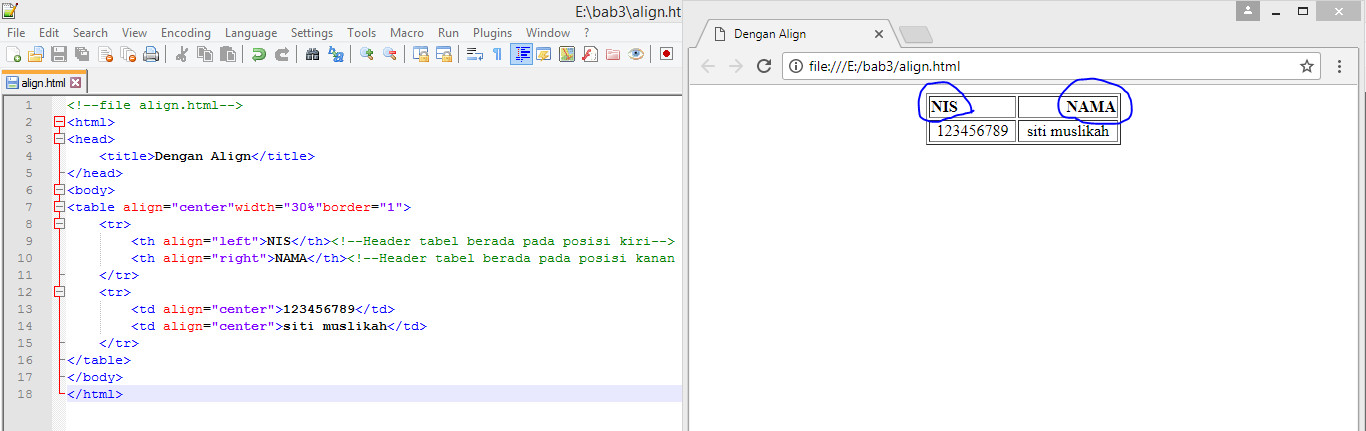Toggle synchronize horizontal scrolling

tap(444, 54)
